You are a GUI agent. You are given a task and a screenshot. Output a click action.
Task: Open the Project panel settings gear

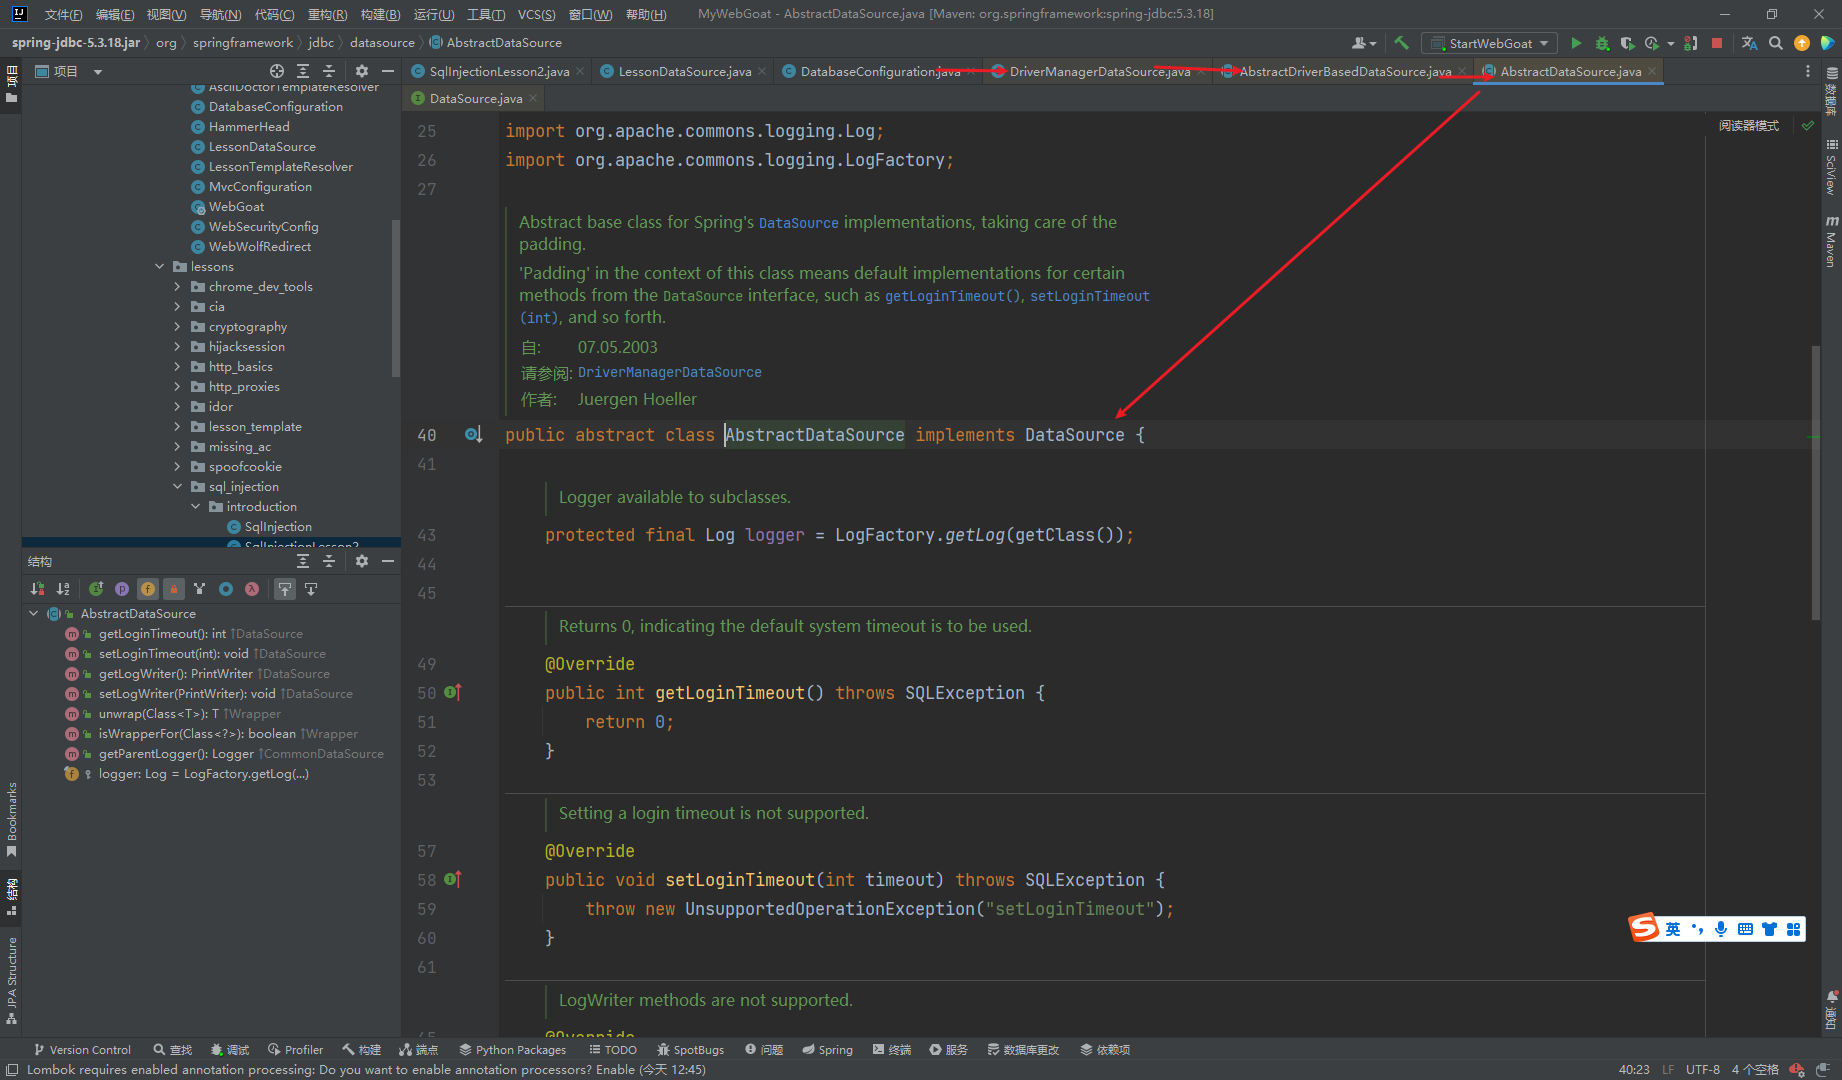click(x=362, y=71)
